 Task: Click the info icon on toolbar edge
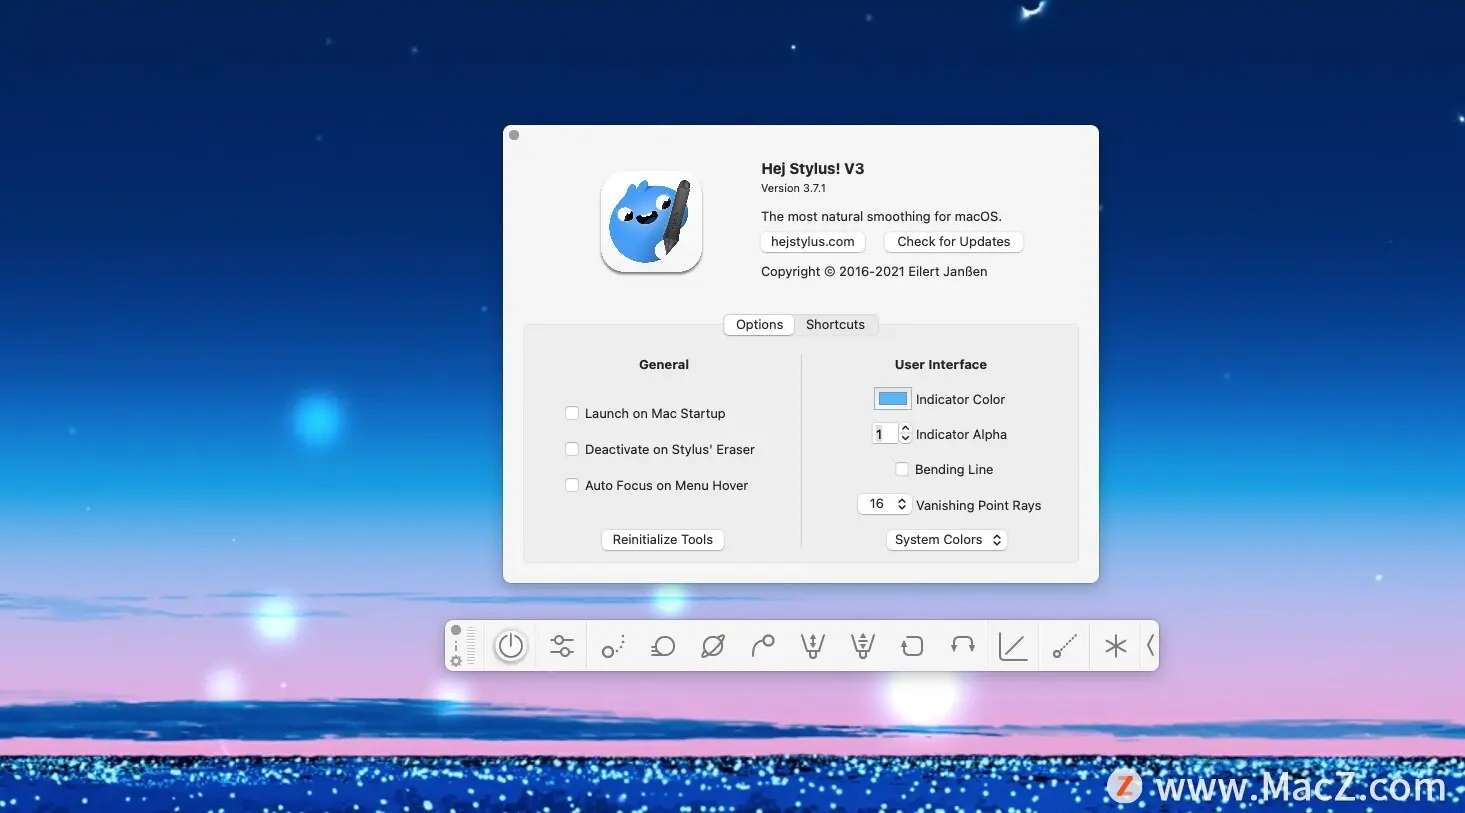(456, 646)
